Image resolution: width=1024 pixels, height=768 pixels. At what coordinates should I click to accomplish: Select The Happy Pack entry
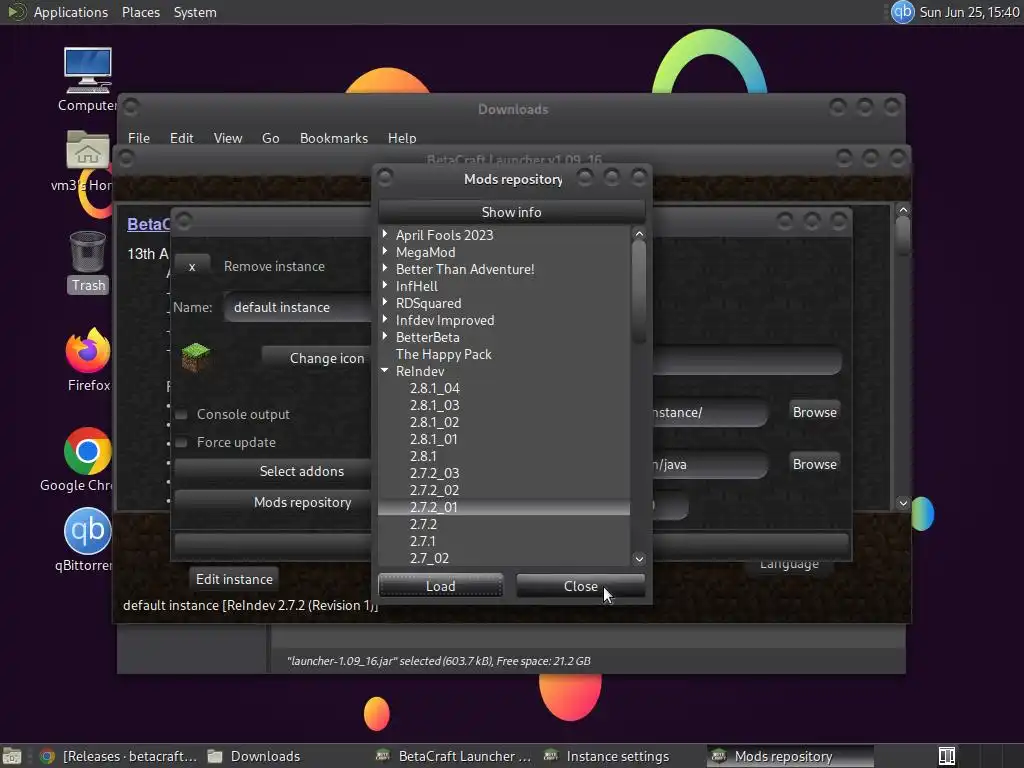[443, 354]
